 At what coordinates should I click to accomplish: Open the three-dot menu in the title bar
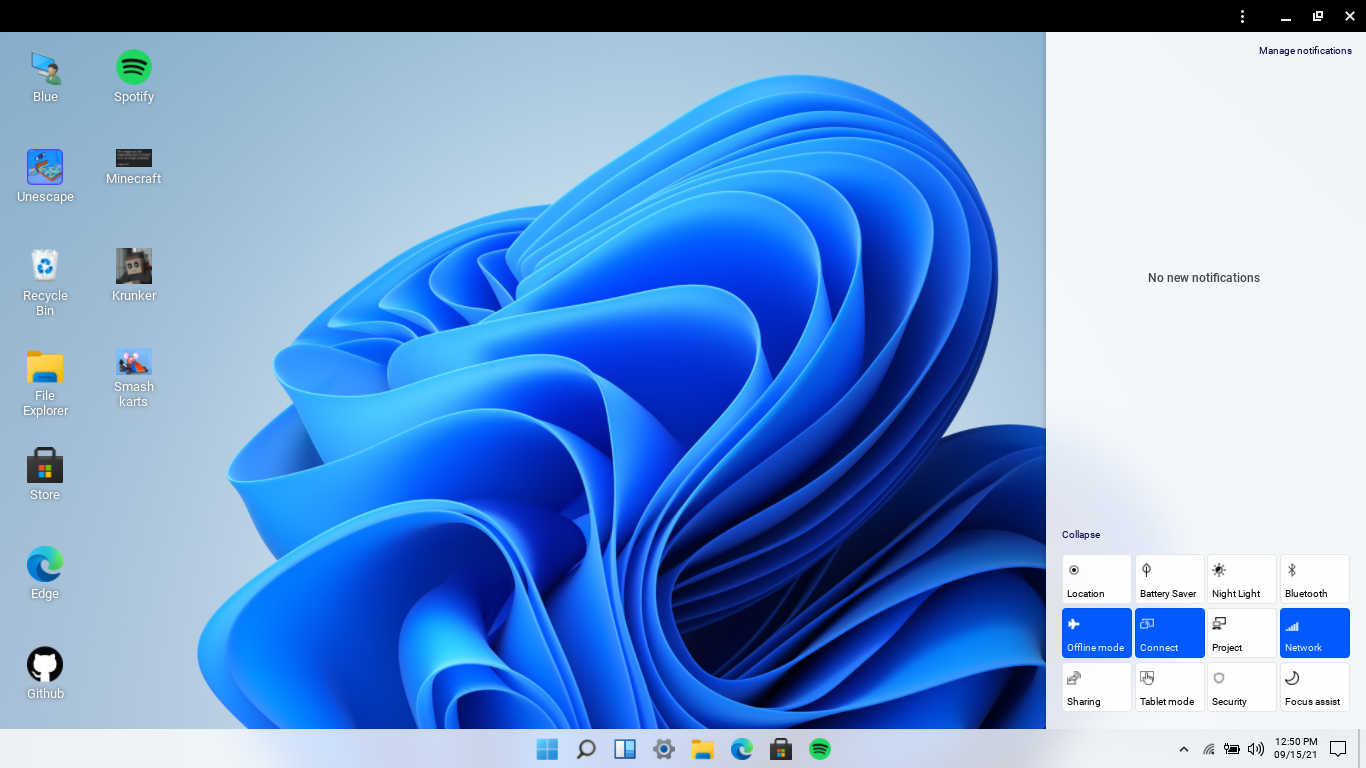point(1242,16)
